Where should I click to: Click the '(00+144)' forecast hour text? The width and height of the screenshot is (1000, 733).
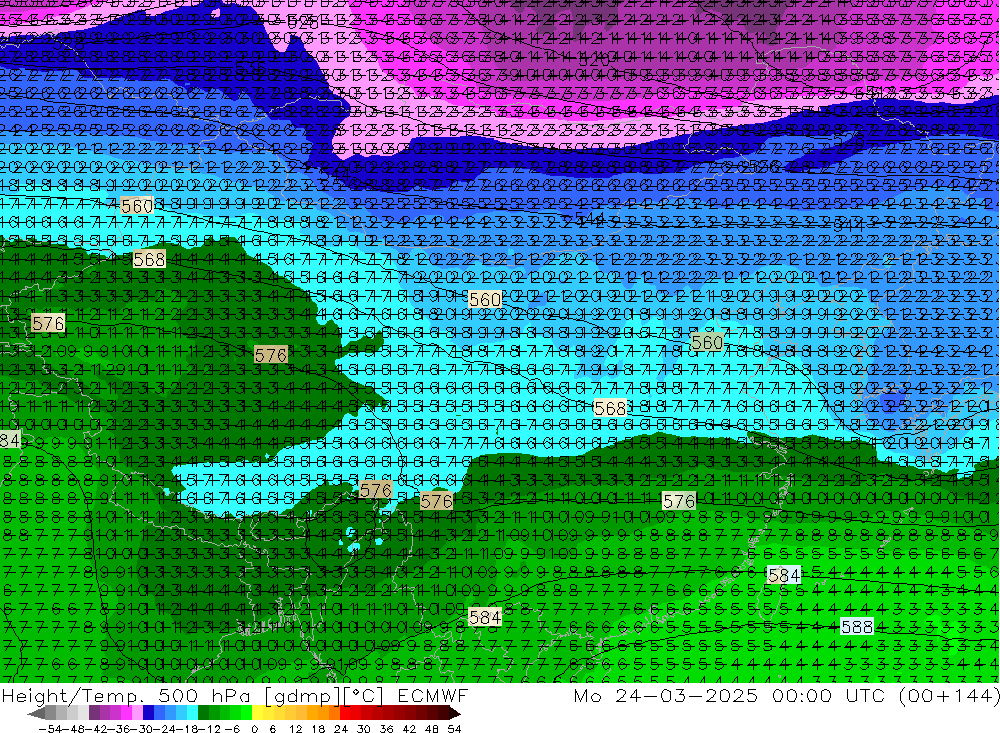pos(948,695)
